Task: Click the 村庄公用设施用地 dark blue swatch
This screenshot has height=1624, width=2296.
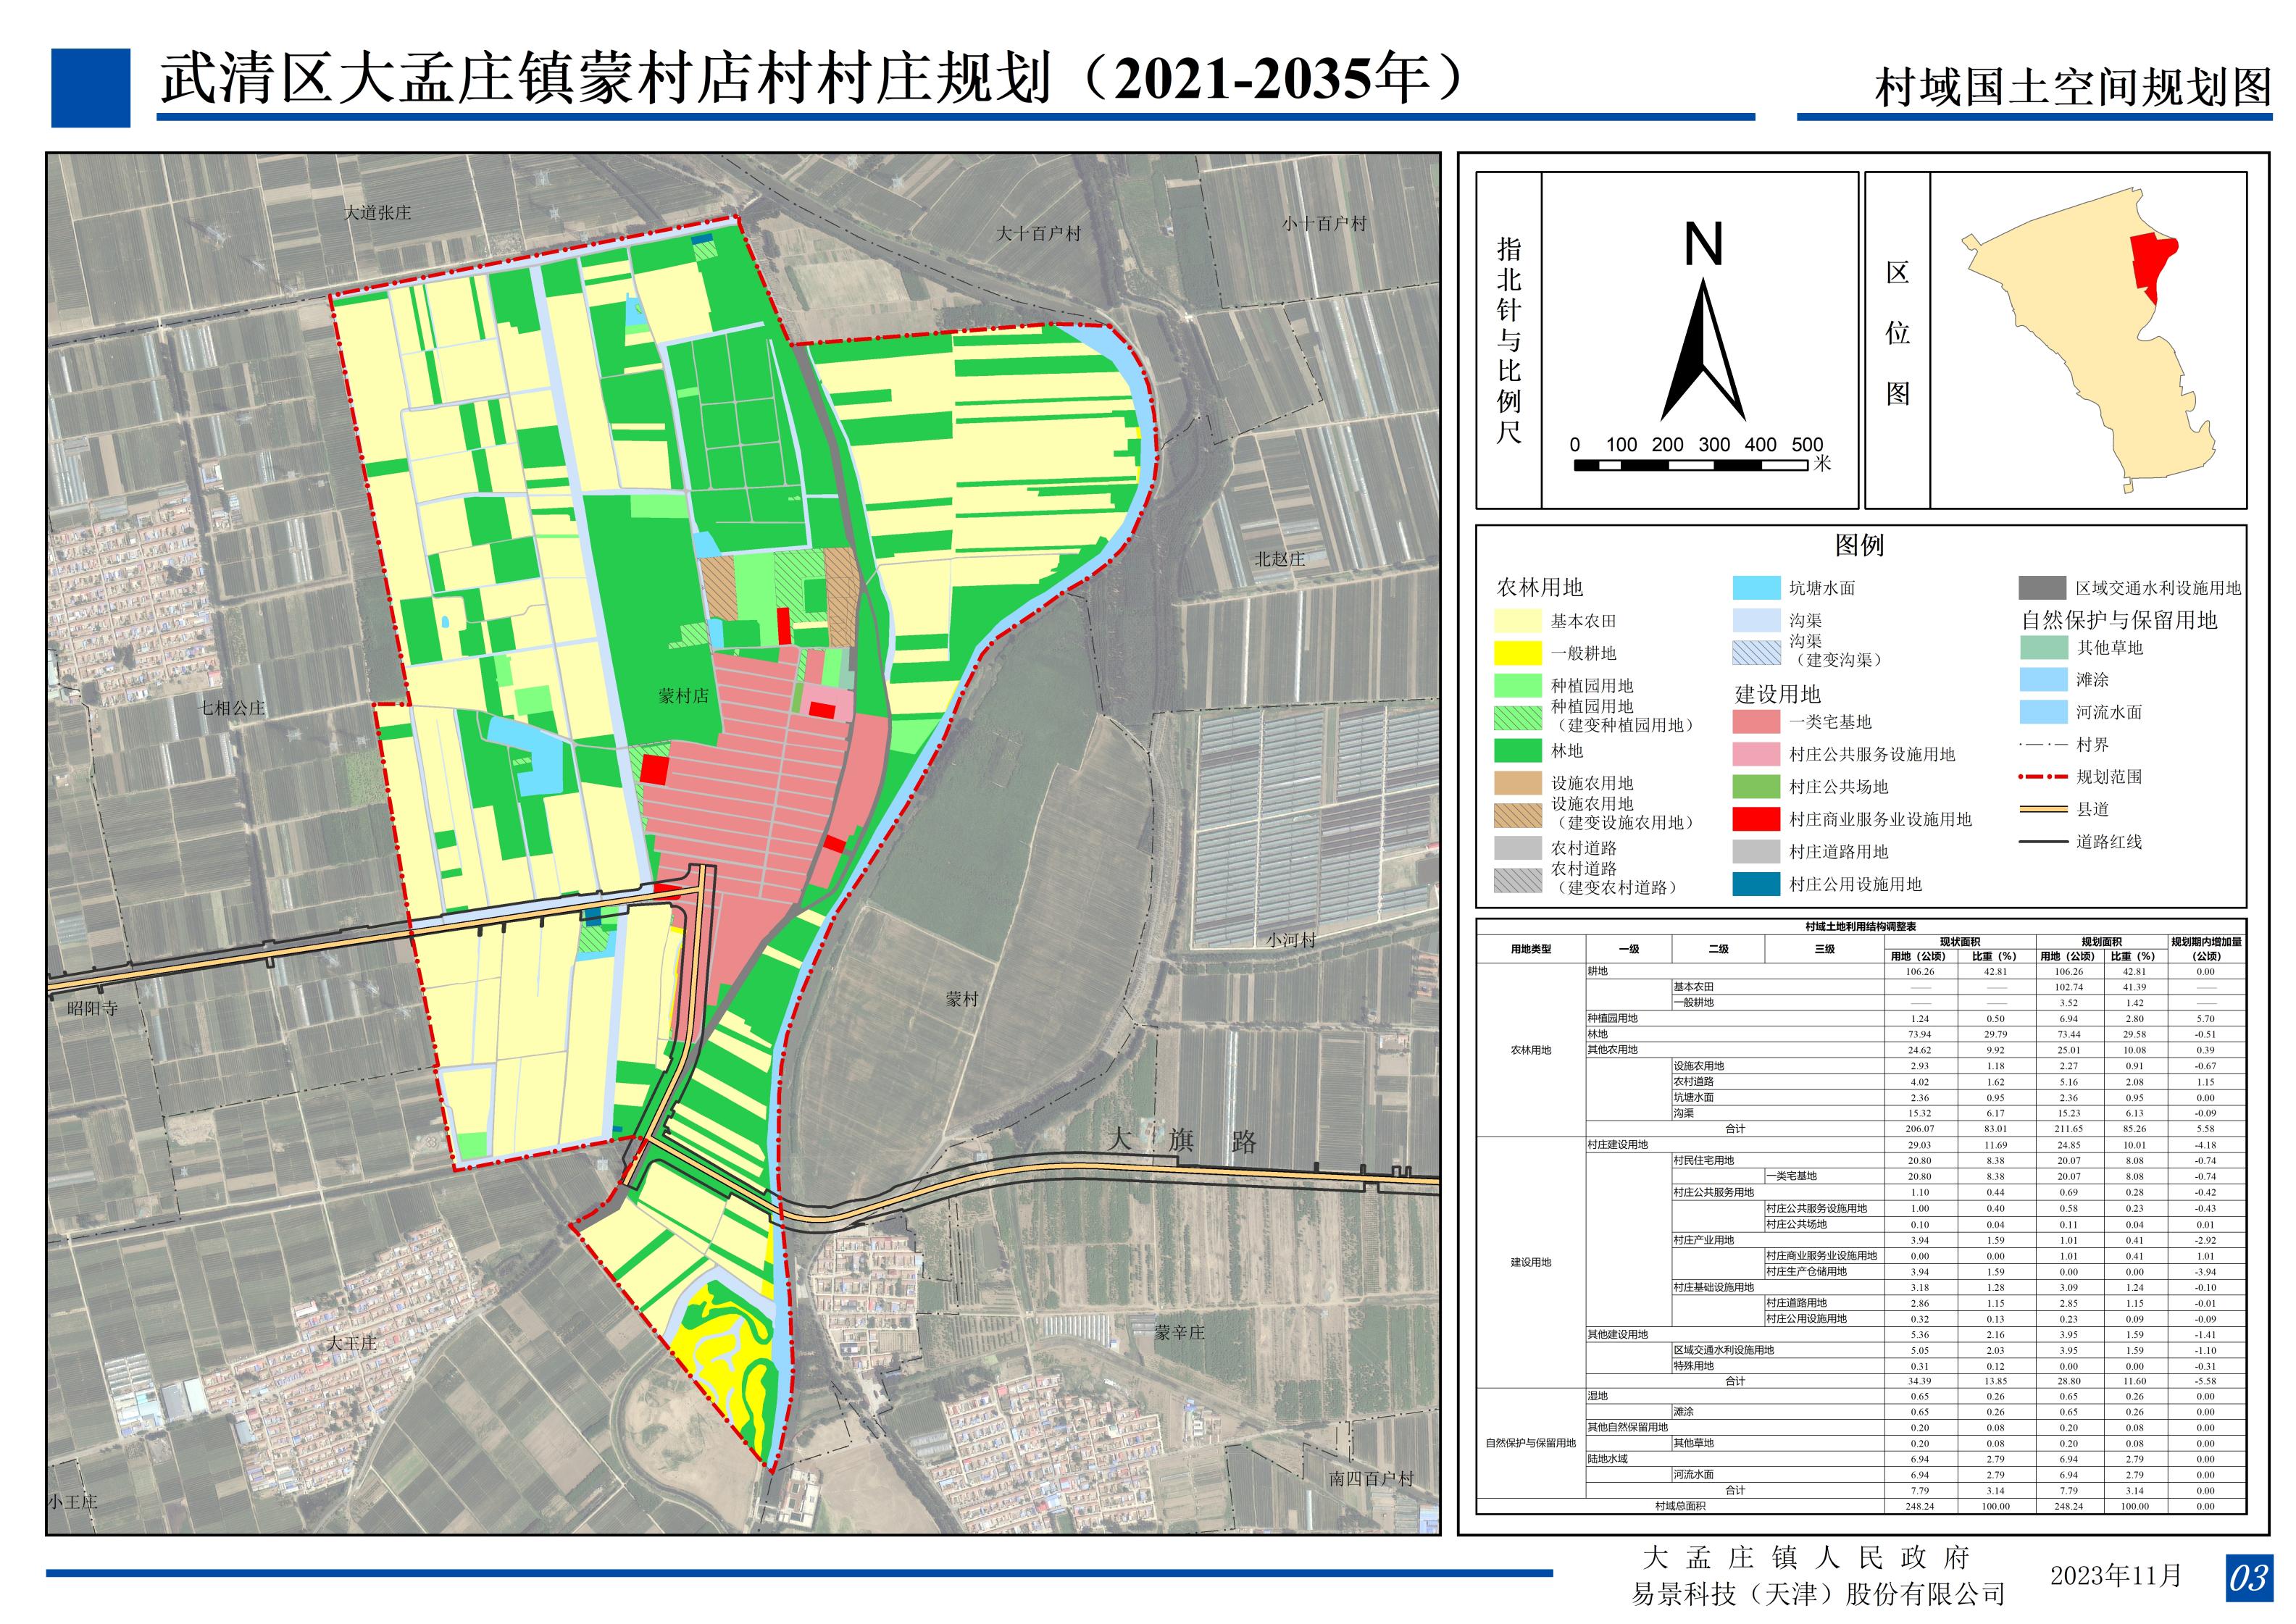Action: [1756, 884]
